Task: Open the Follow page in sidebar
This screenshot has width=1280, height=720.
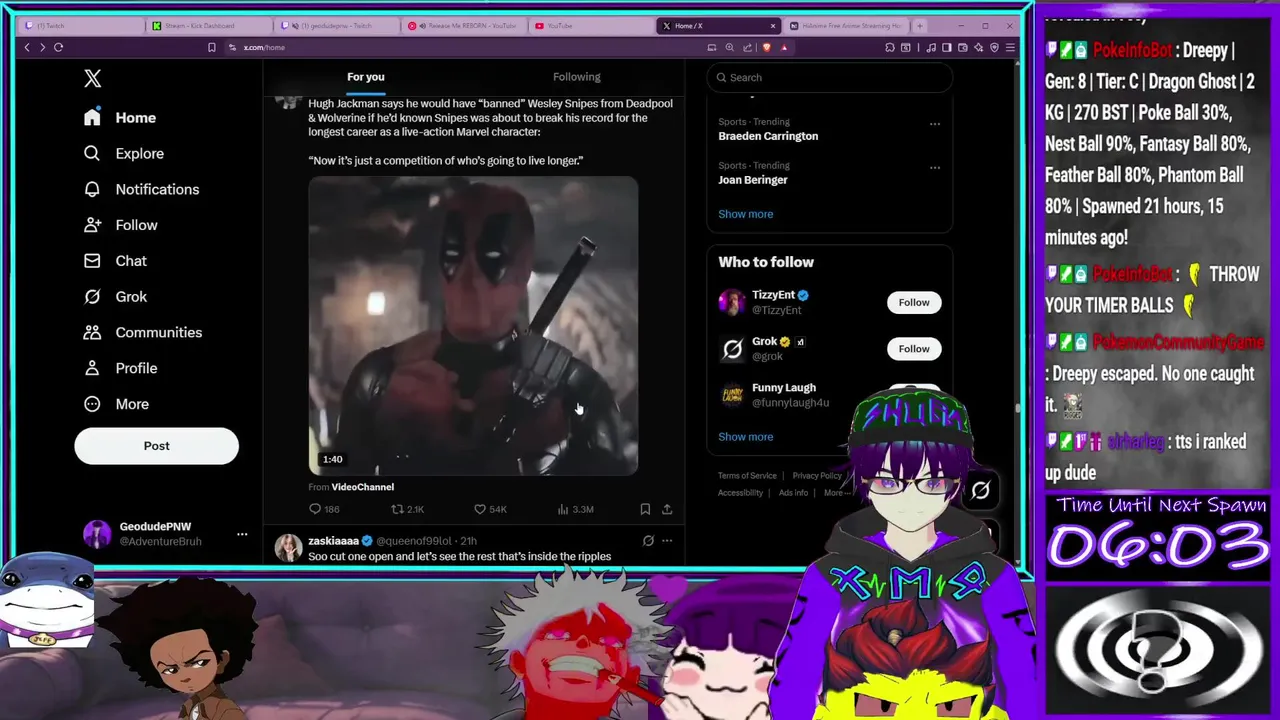Action: [x=120, y=225]
